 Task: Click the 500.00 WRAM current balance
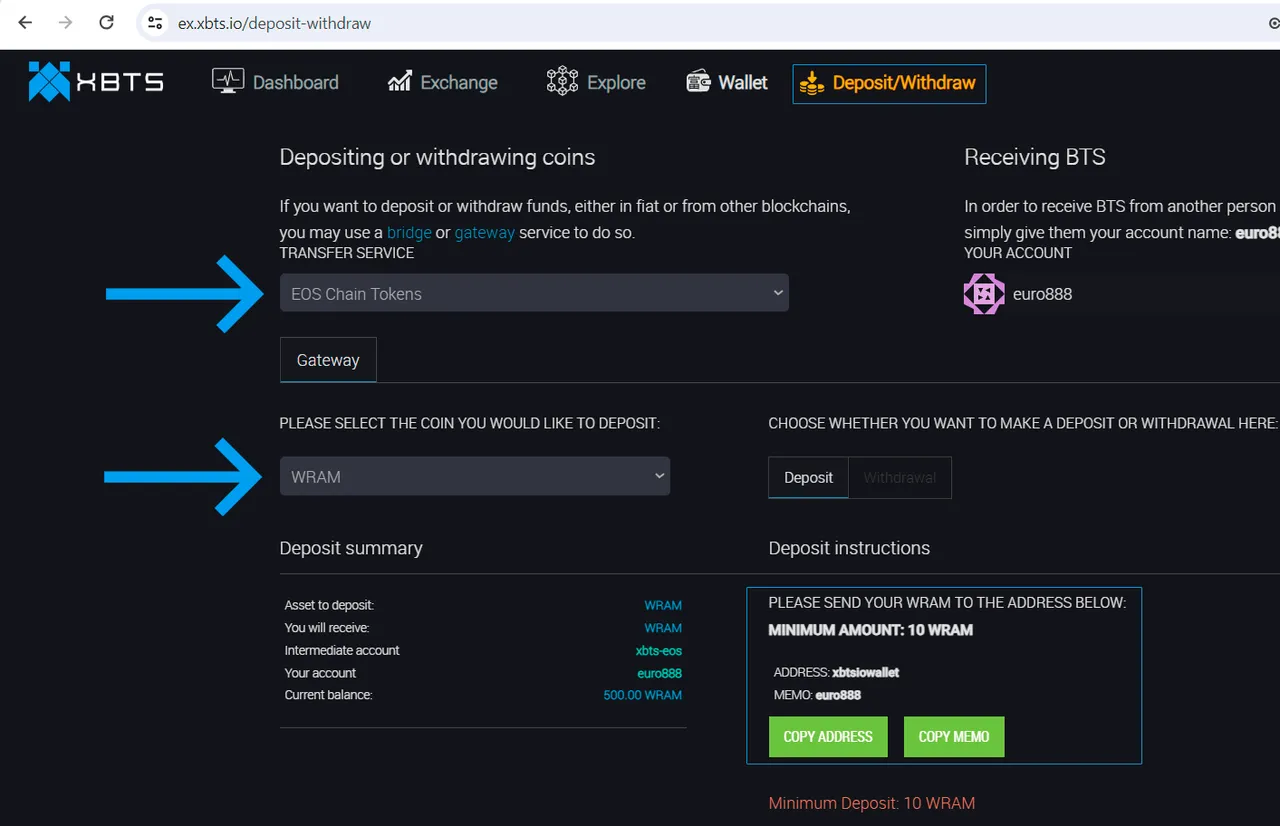click(642, 695)
